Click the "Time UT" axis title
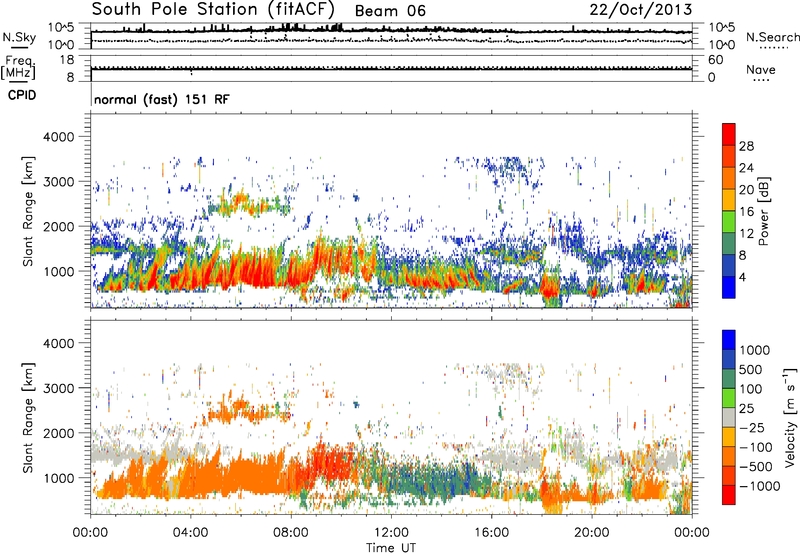The image size is (800, 554). 391,548
